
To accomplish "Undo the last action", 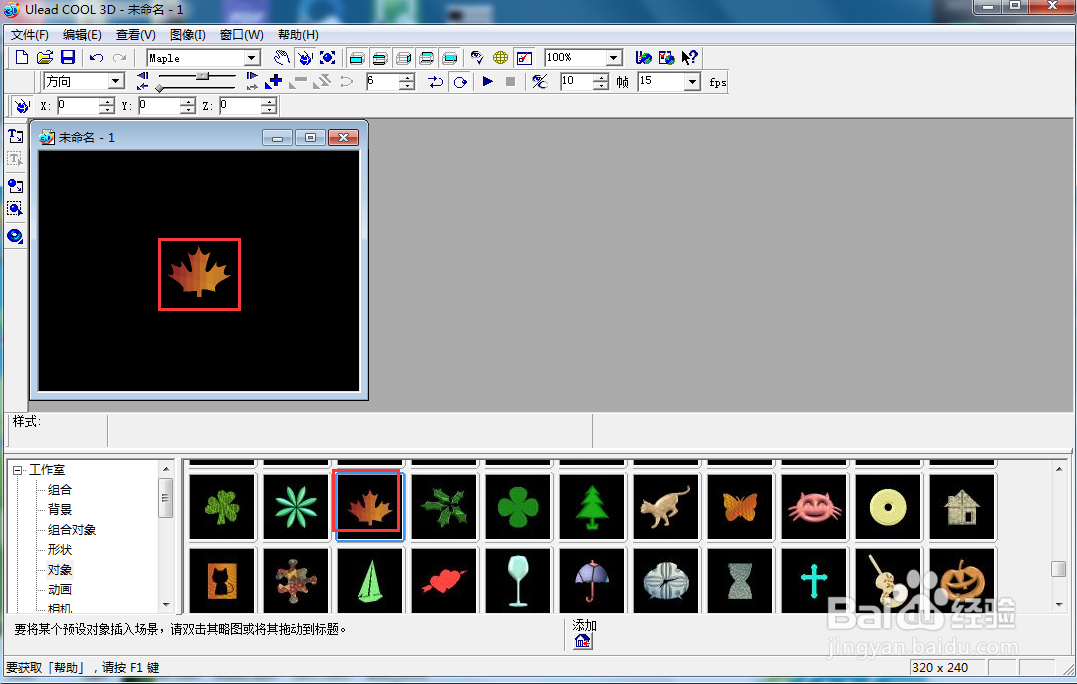I will [x=97, y=58].
